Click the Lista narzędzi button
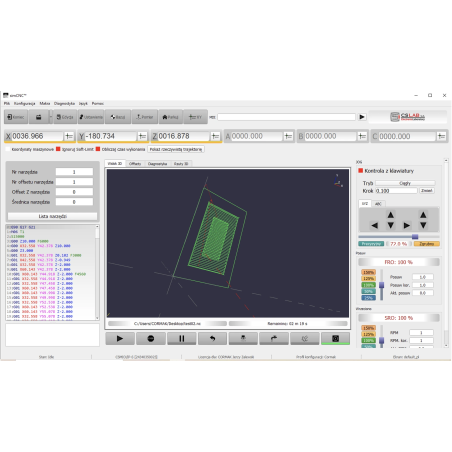Viewport: 452px width, 452px height. (52, 216)
